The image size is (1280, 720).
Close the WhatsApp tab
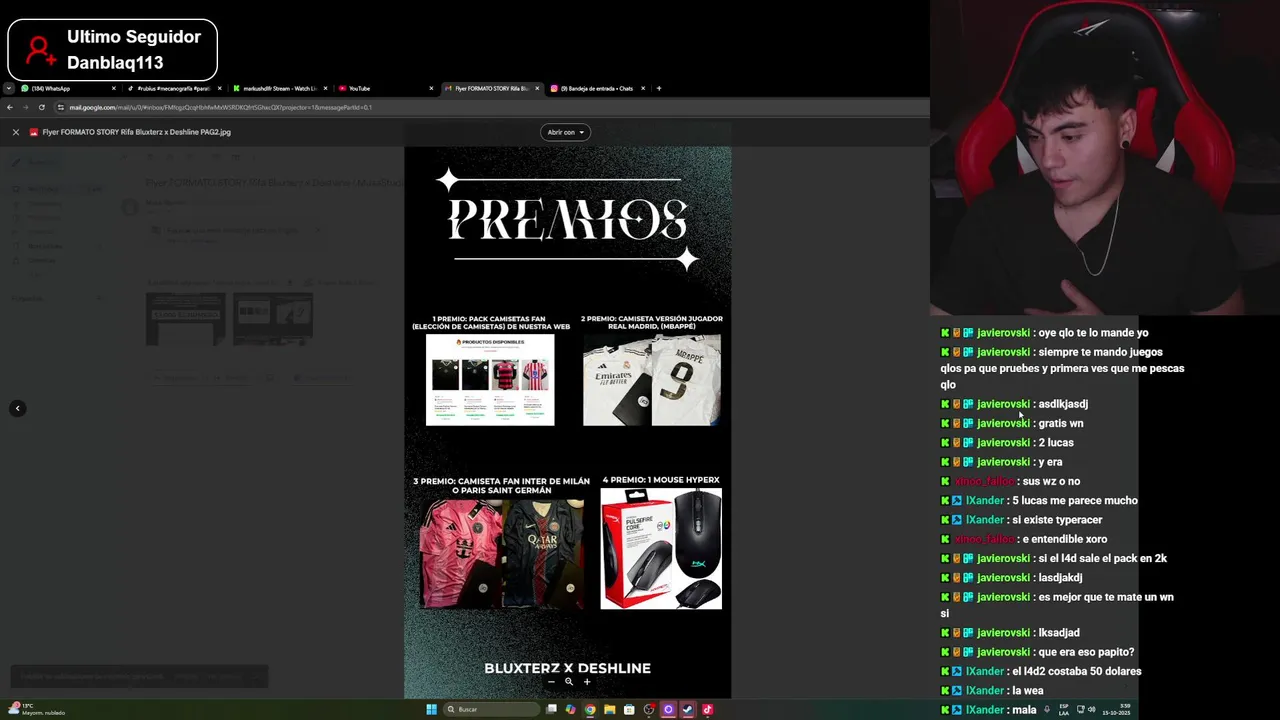tap(113, 88)
